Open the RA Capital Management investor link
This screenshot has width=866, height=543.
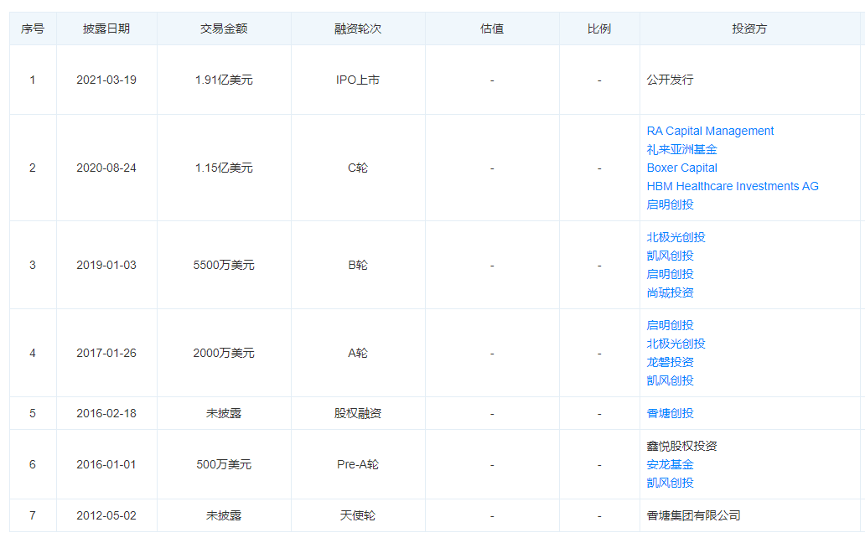710,131
